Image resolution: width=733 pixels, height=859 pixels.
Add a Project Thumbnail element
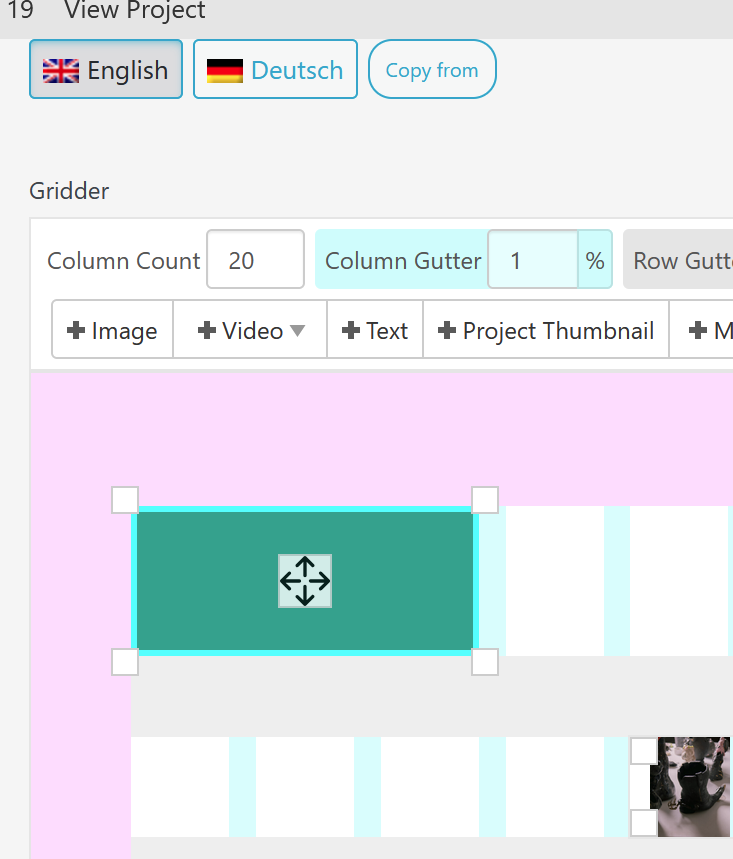(545, 331)
